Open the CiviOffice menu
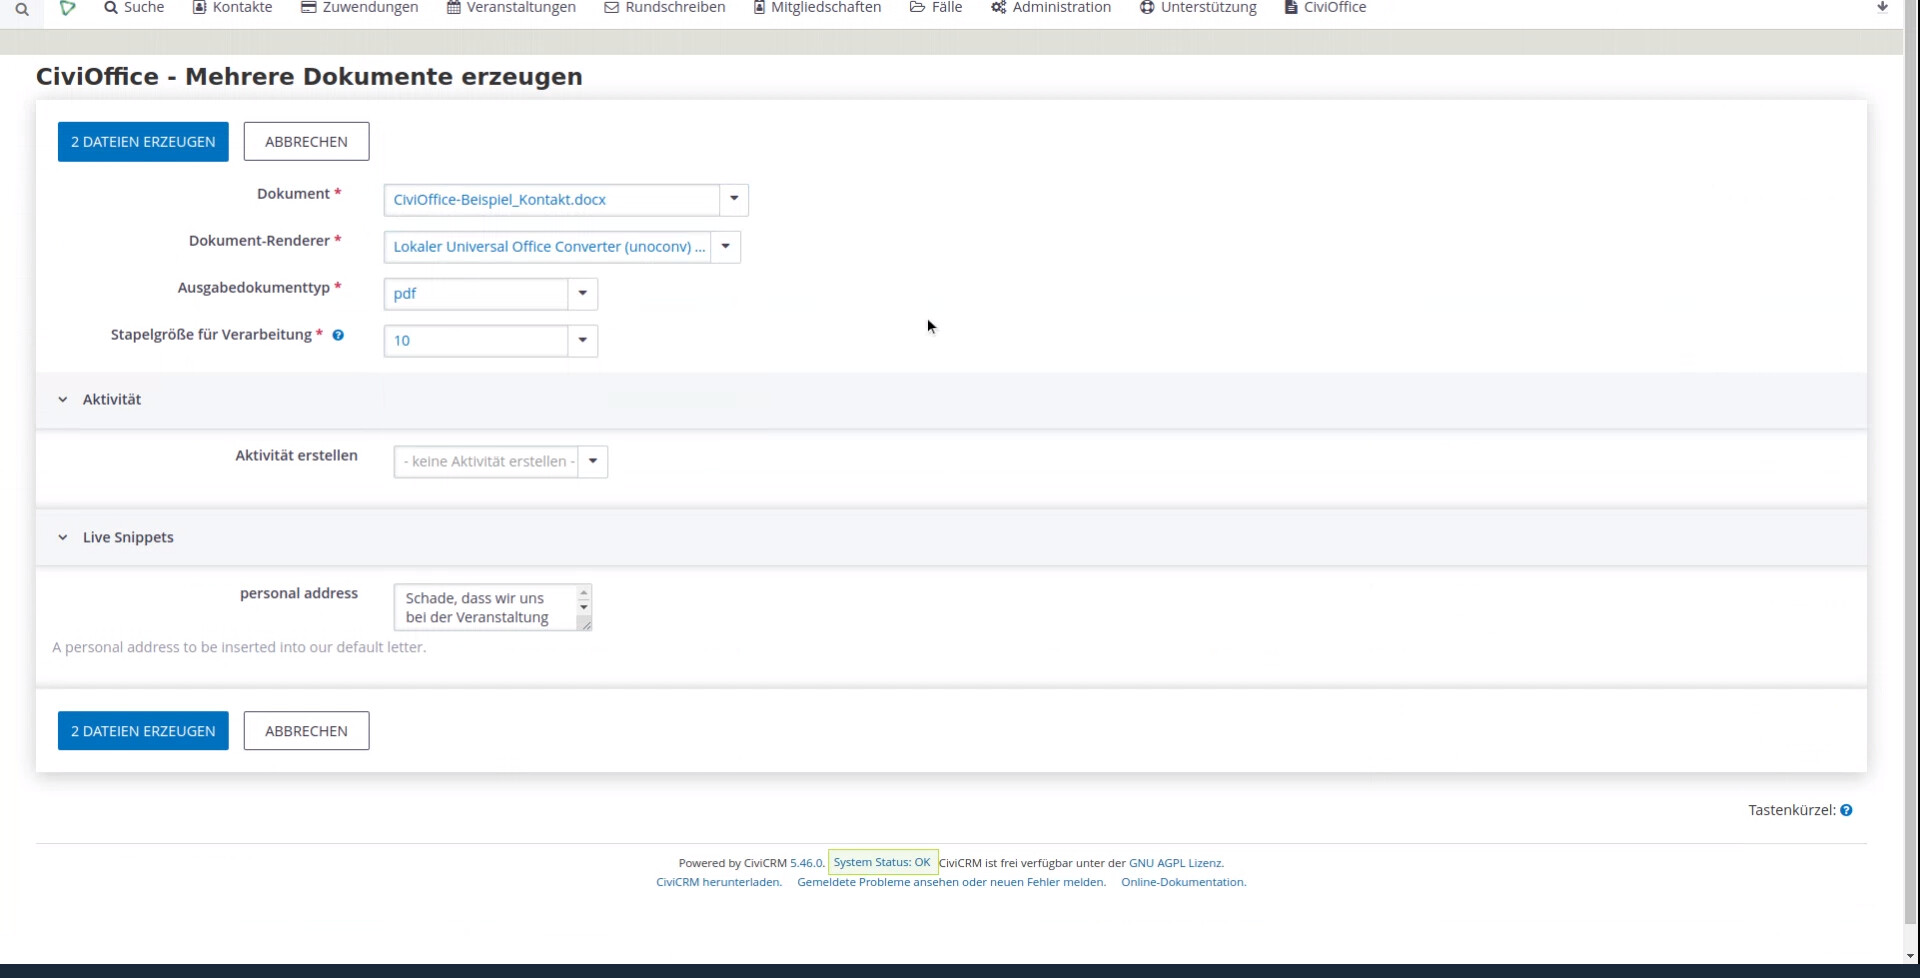 pyautogui.click(x=1325, y=8)
